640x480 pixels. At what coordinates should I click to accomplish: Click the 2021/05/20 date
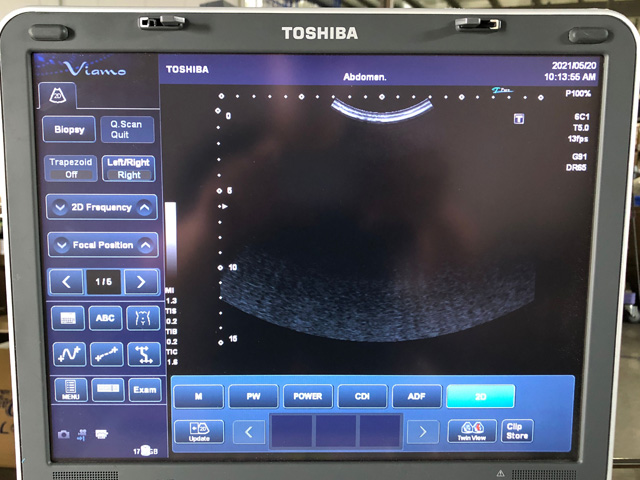tap(574, 65)
